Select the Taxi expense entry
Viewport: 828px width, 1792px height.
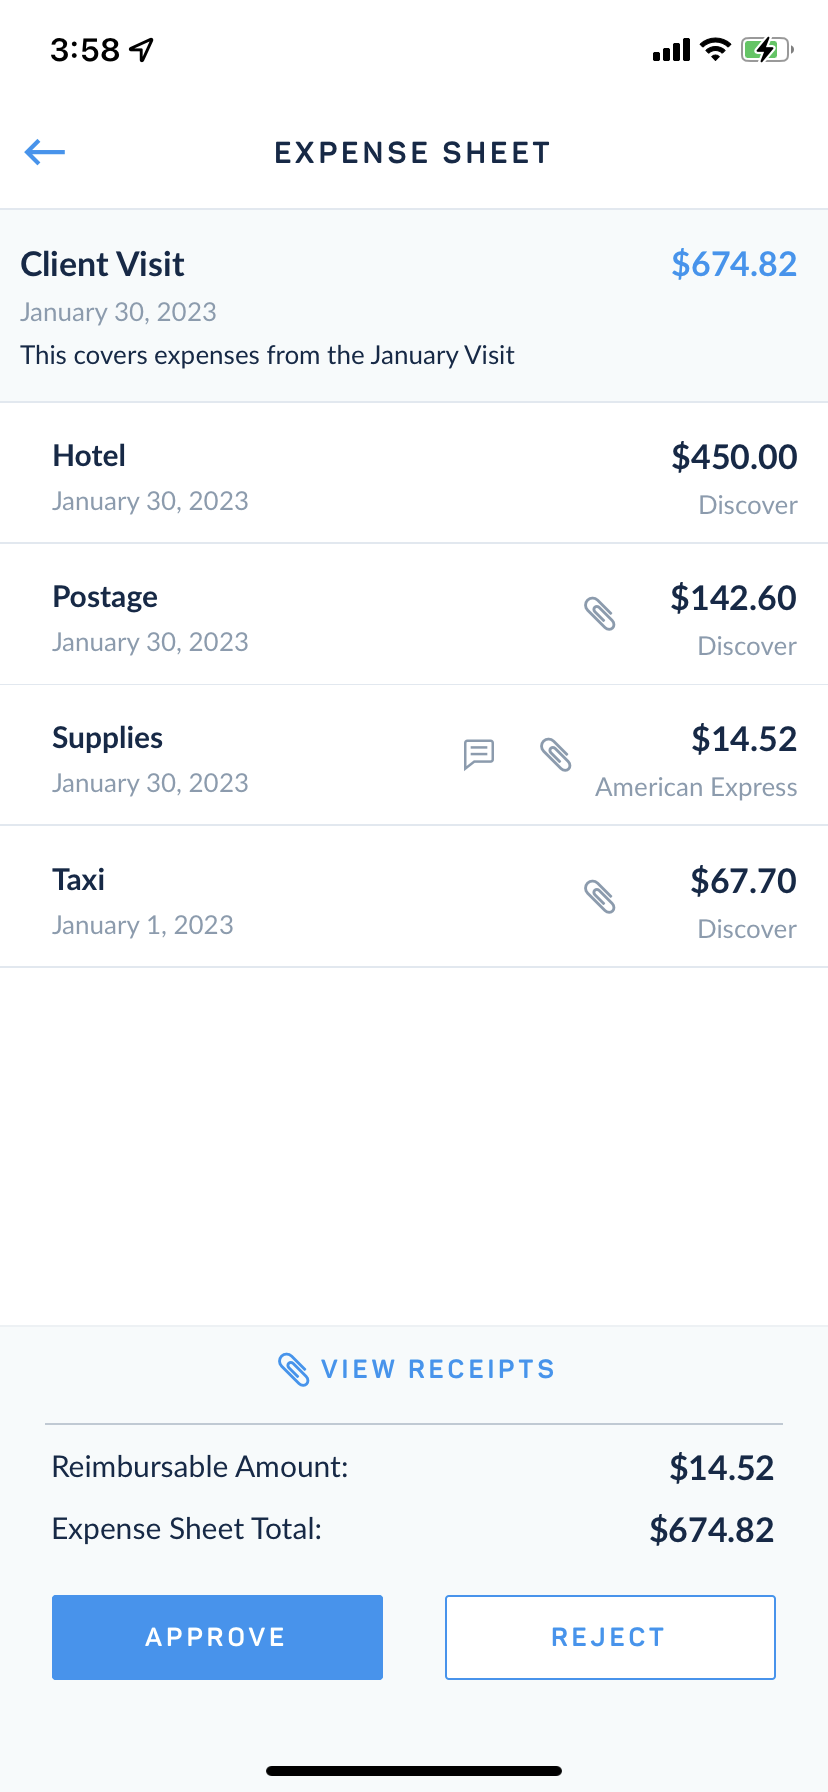pos(414,897)
